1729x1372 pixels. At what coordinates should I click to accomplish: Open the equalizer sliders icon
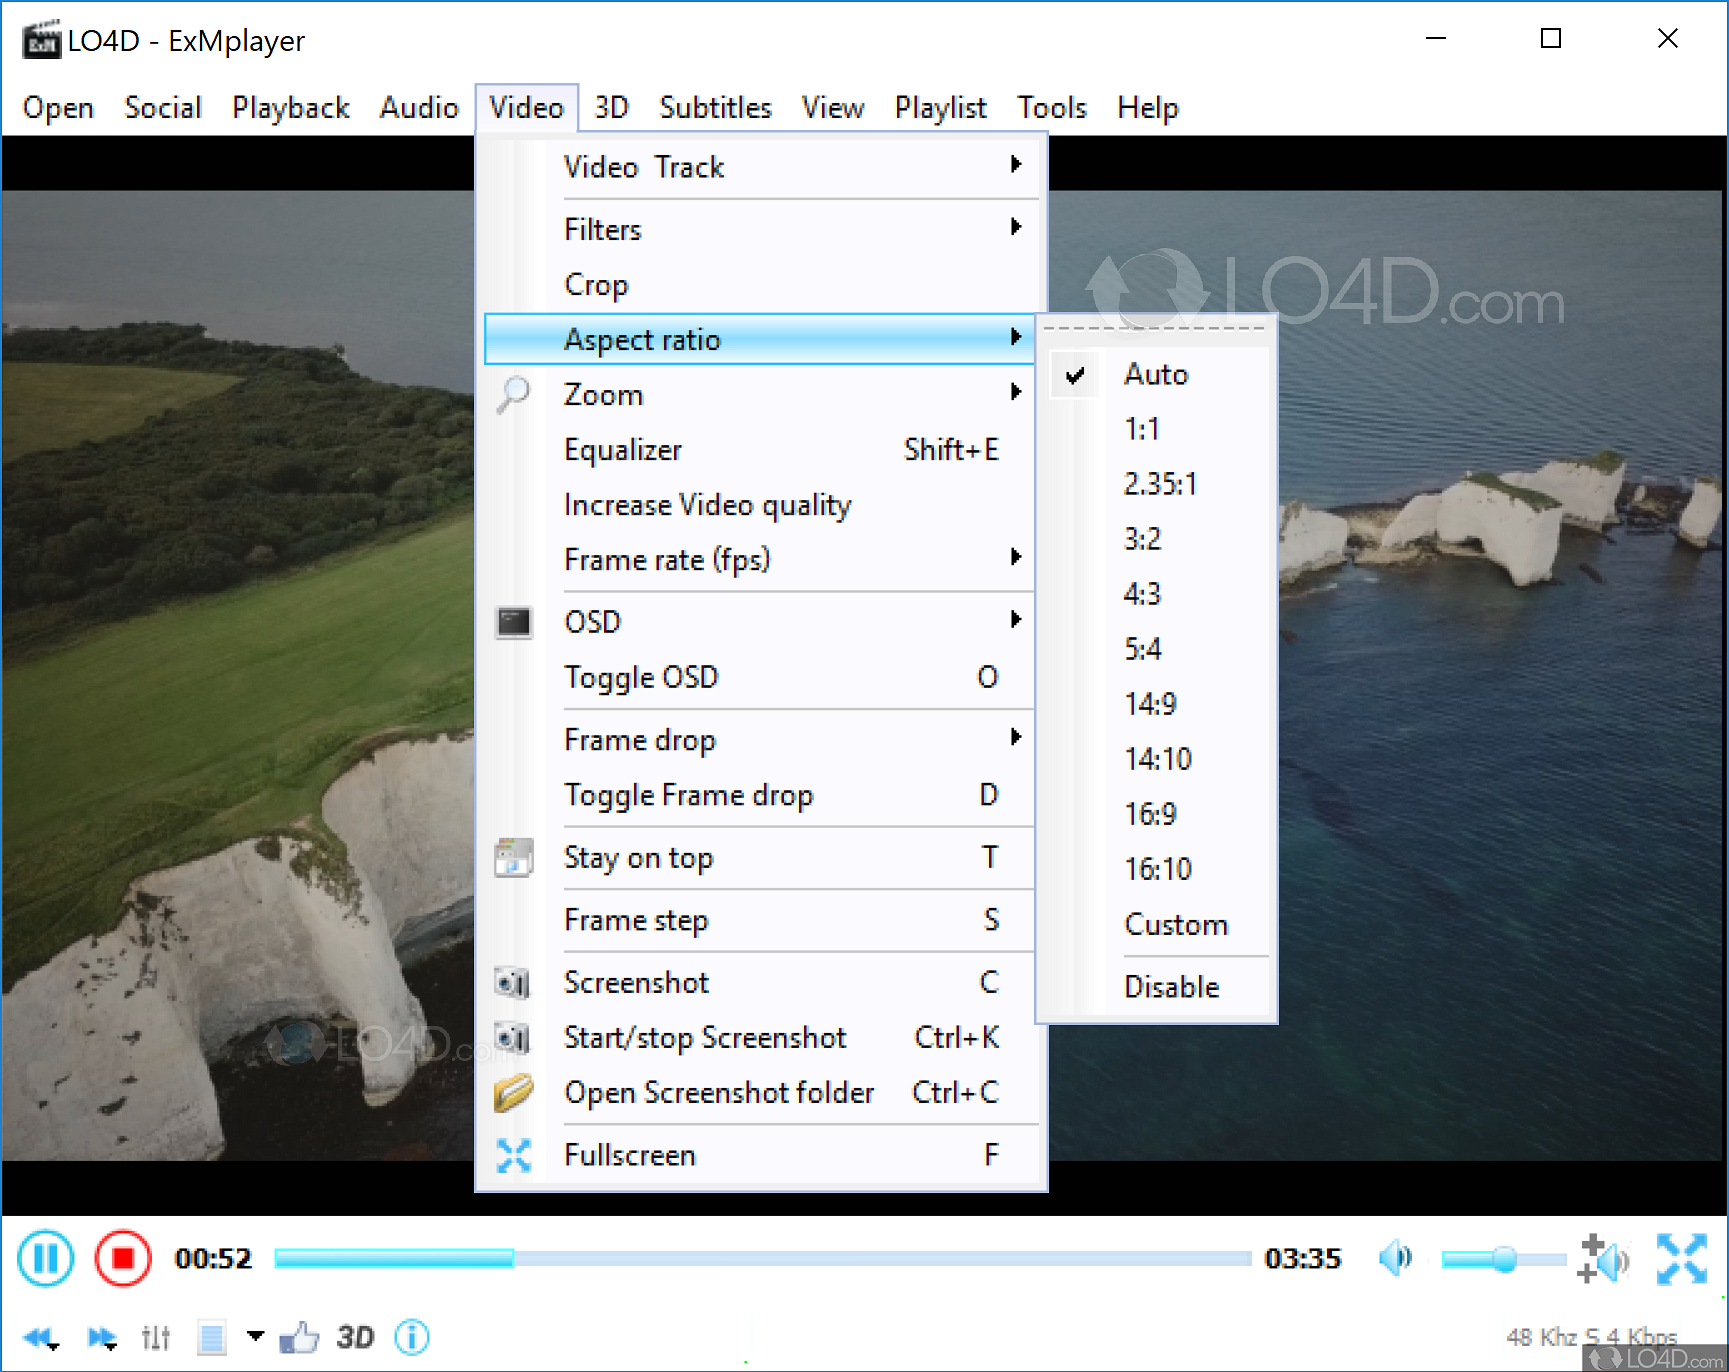[x=156, y=1338]
